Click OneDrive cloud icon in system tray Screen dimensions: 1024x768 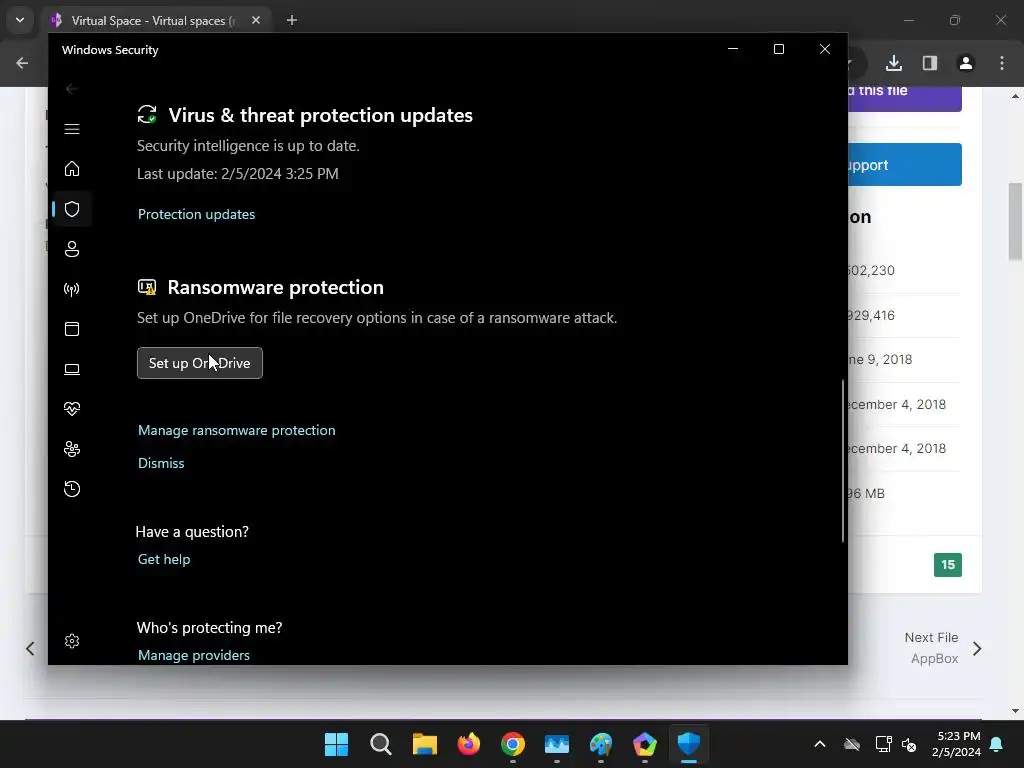pyautogui.click(x=852, y=744)
